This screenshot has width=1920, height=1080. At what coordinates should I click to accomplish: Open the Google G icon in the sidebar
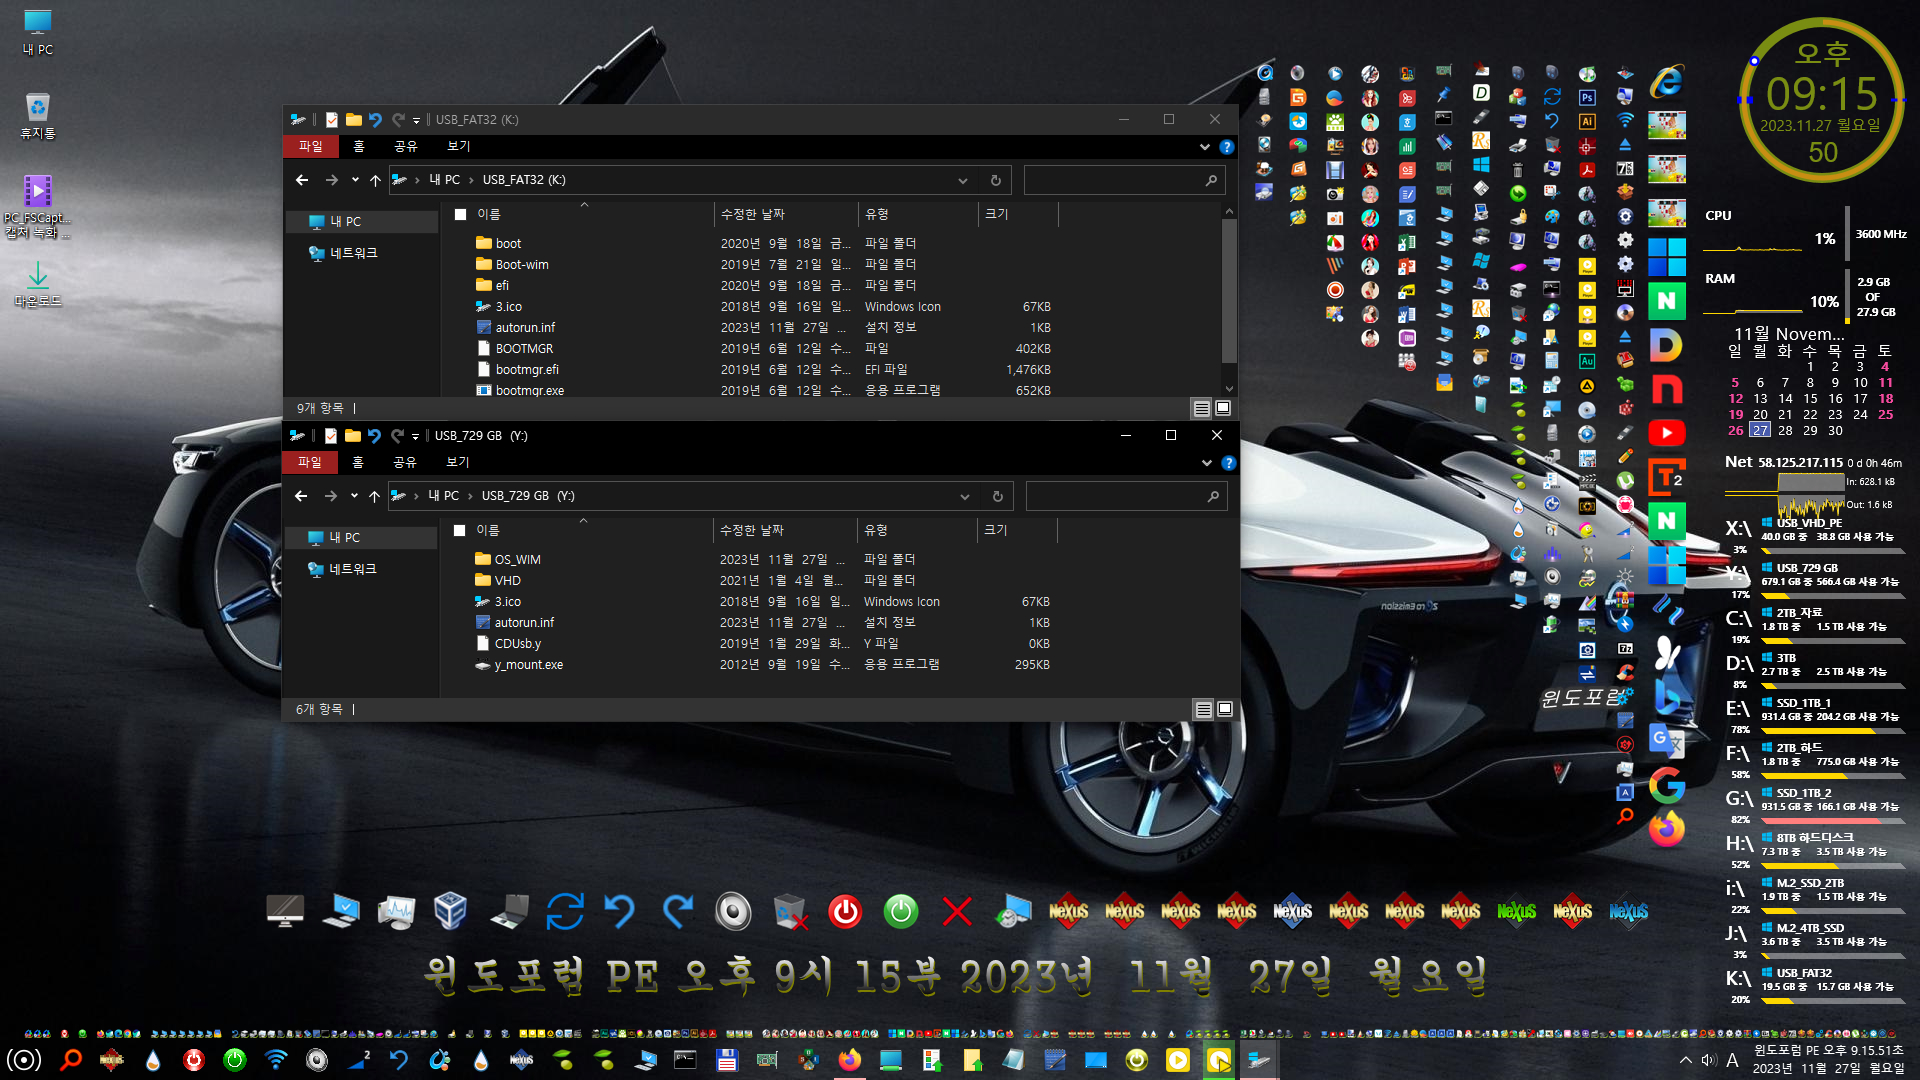(x=1666, y=785)
